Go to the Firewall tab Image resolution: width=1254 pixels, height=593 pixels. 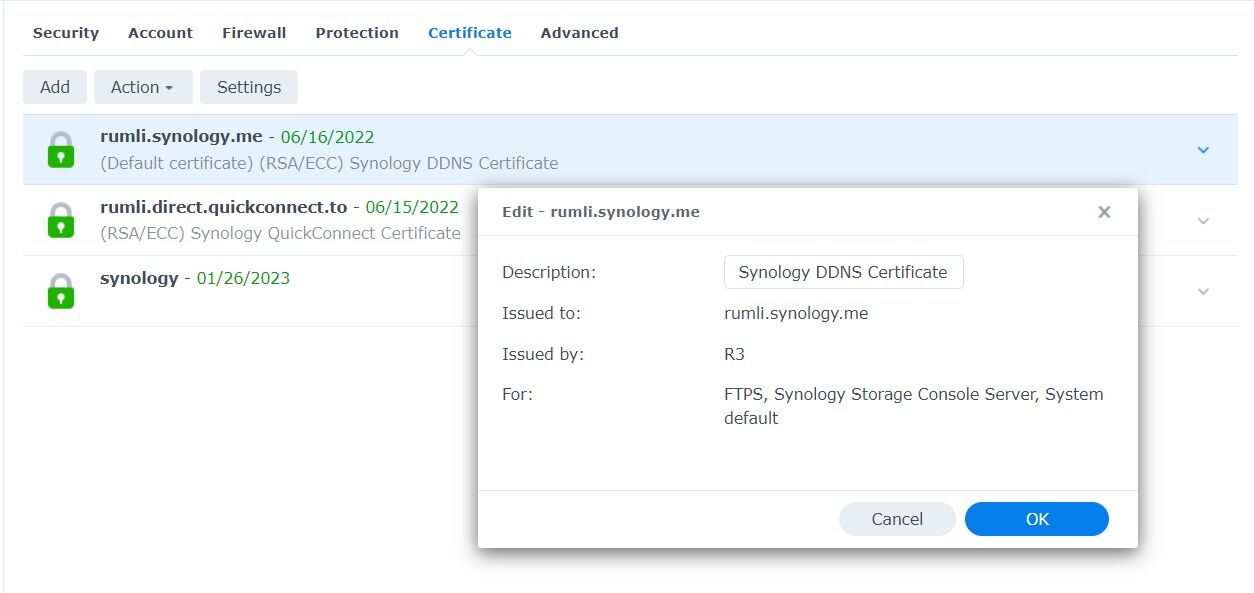coord(254,33)
